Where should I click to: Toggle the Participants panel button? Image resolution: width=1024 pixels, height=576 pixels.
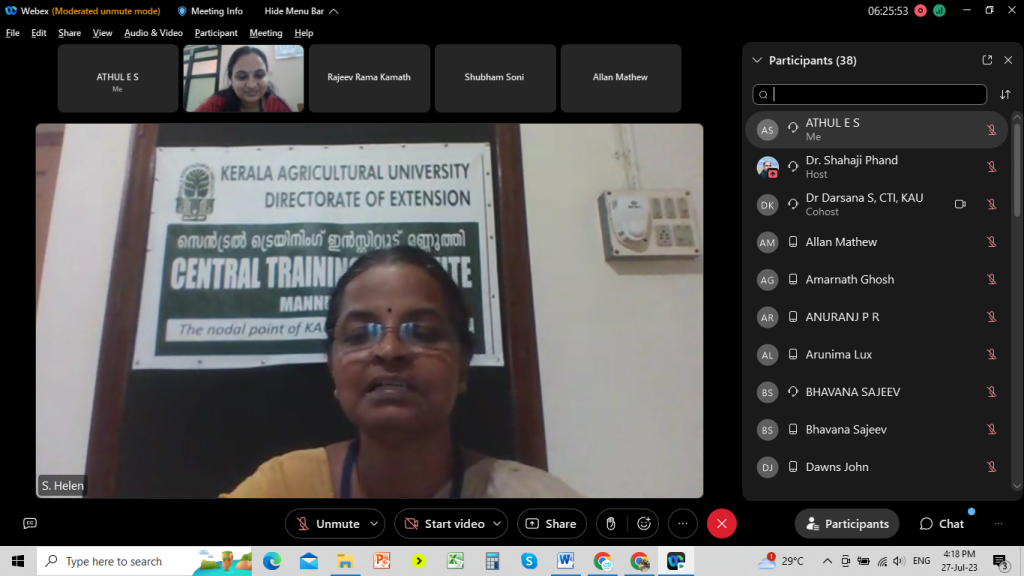coord(847,524)
